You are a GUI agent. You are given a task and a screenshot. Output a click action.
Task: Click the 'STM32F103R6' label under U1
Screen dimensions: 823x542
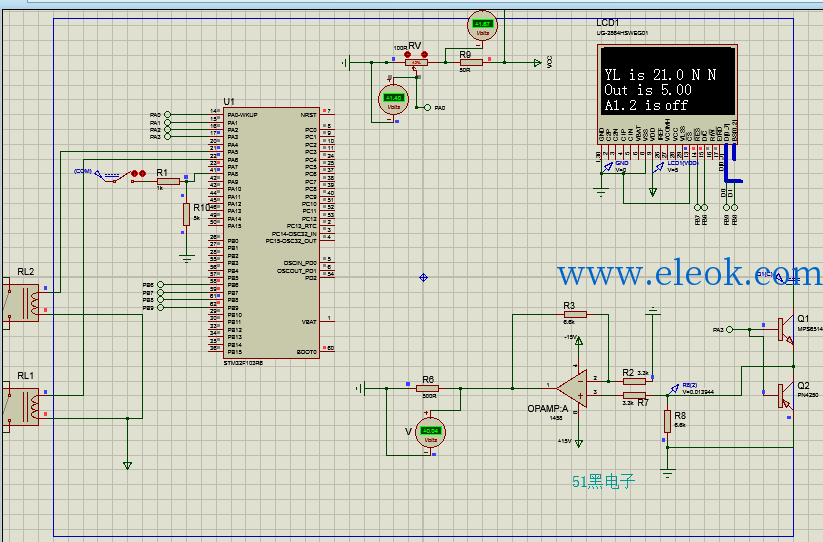tap(243, 363)
